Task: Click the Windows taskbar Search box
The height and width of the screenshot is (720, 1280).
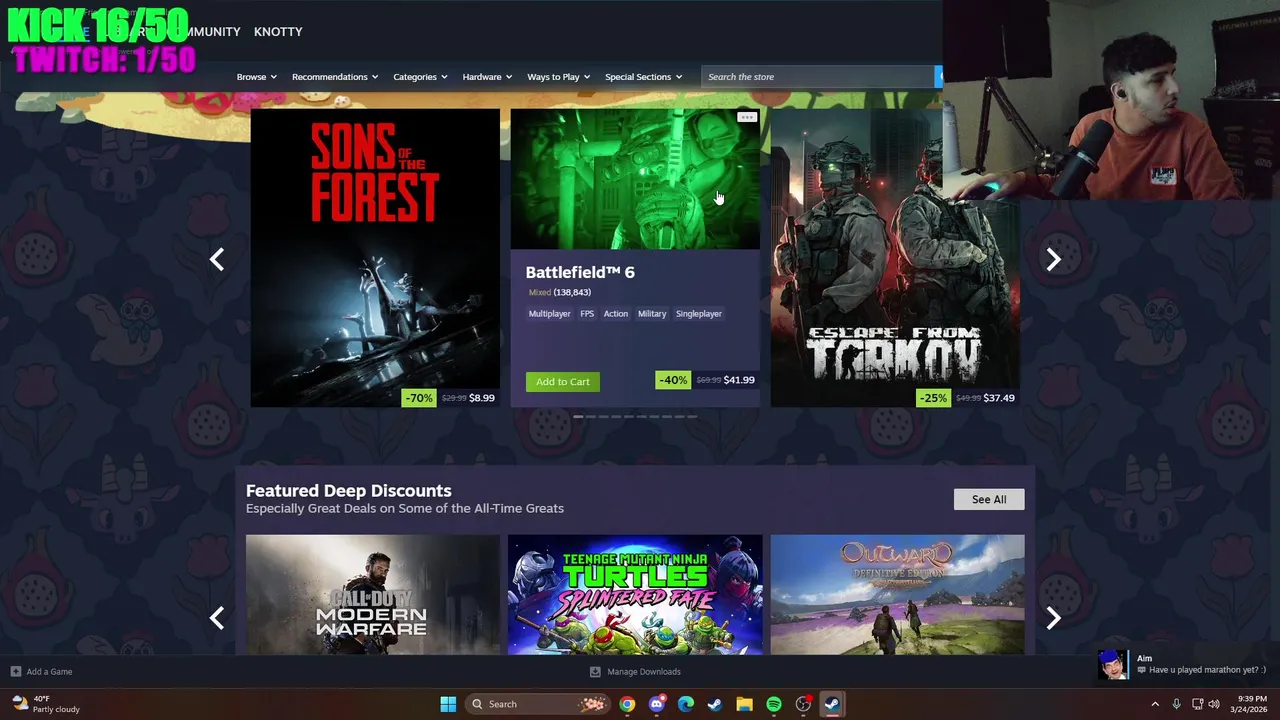Action: pos(539,704)
